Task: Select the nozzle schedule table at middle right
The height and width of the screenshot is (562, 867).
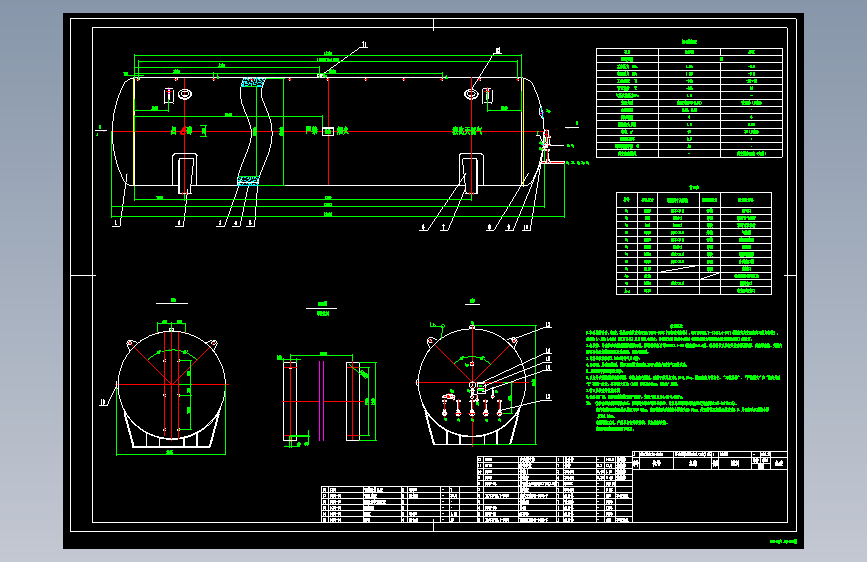Action: pos(693,243)
